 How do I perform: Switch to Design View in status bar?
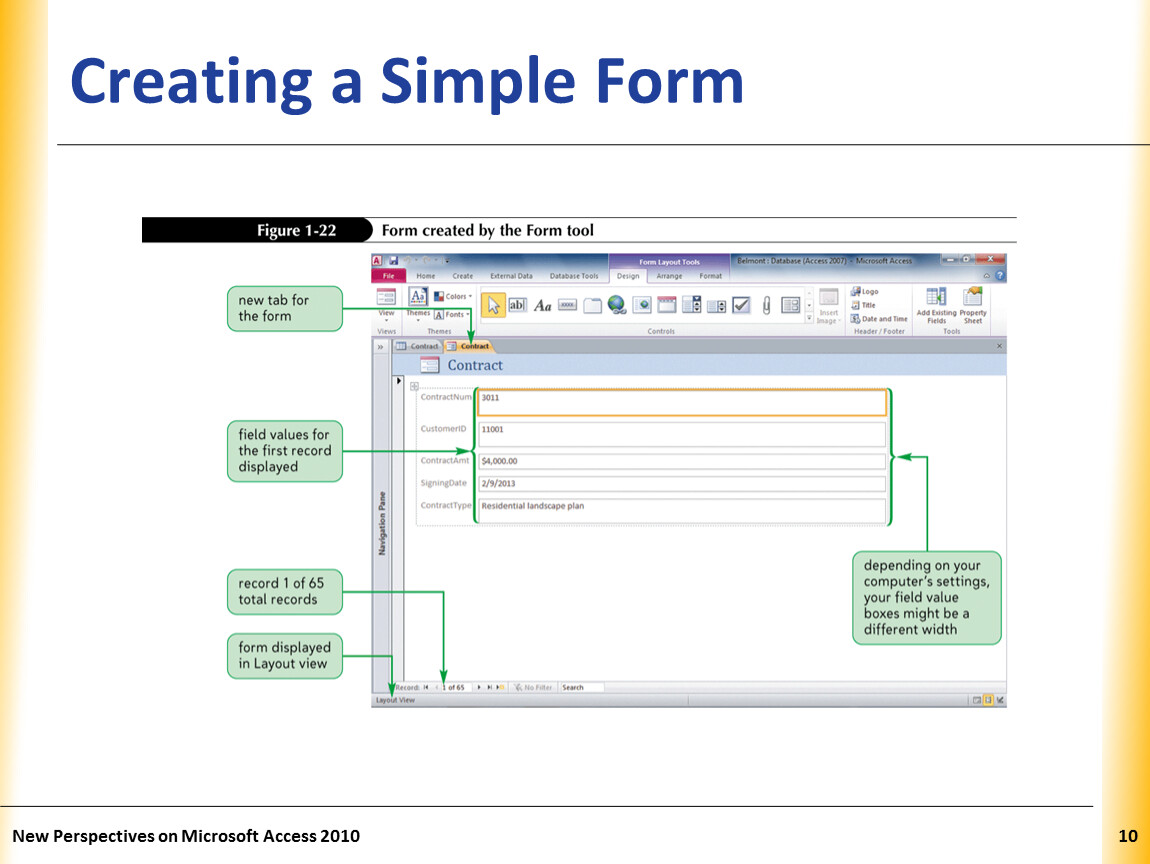coord(1000,700)
